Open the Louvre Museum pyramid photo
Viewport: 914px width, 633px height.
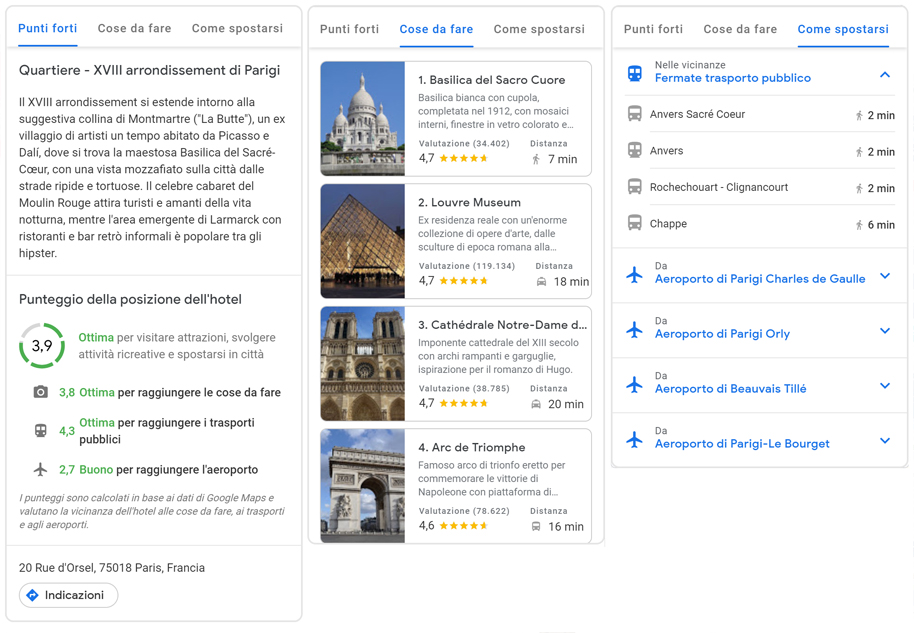click(x=363, y=241)
